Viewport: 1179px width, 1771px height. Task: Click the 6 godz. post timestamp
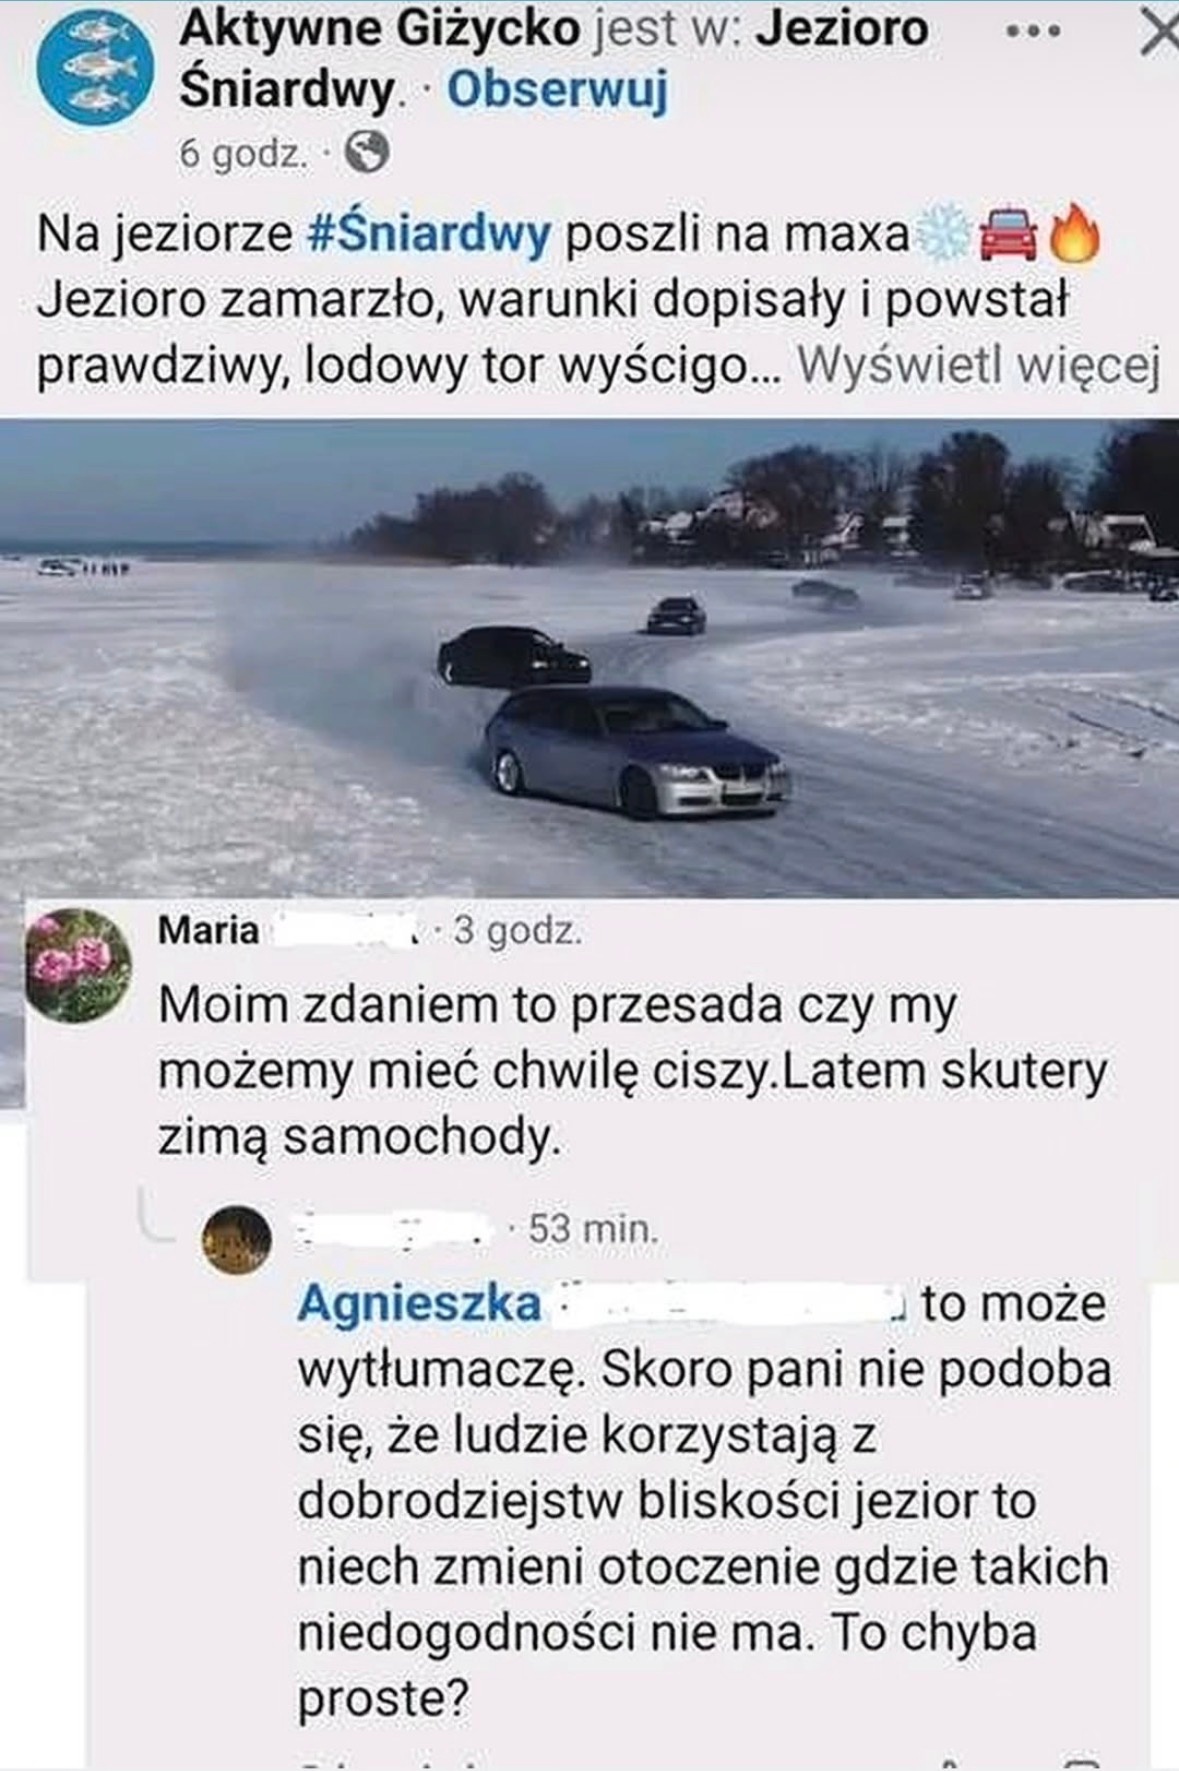click(242, 154)
